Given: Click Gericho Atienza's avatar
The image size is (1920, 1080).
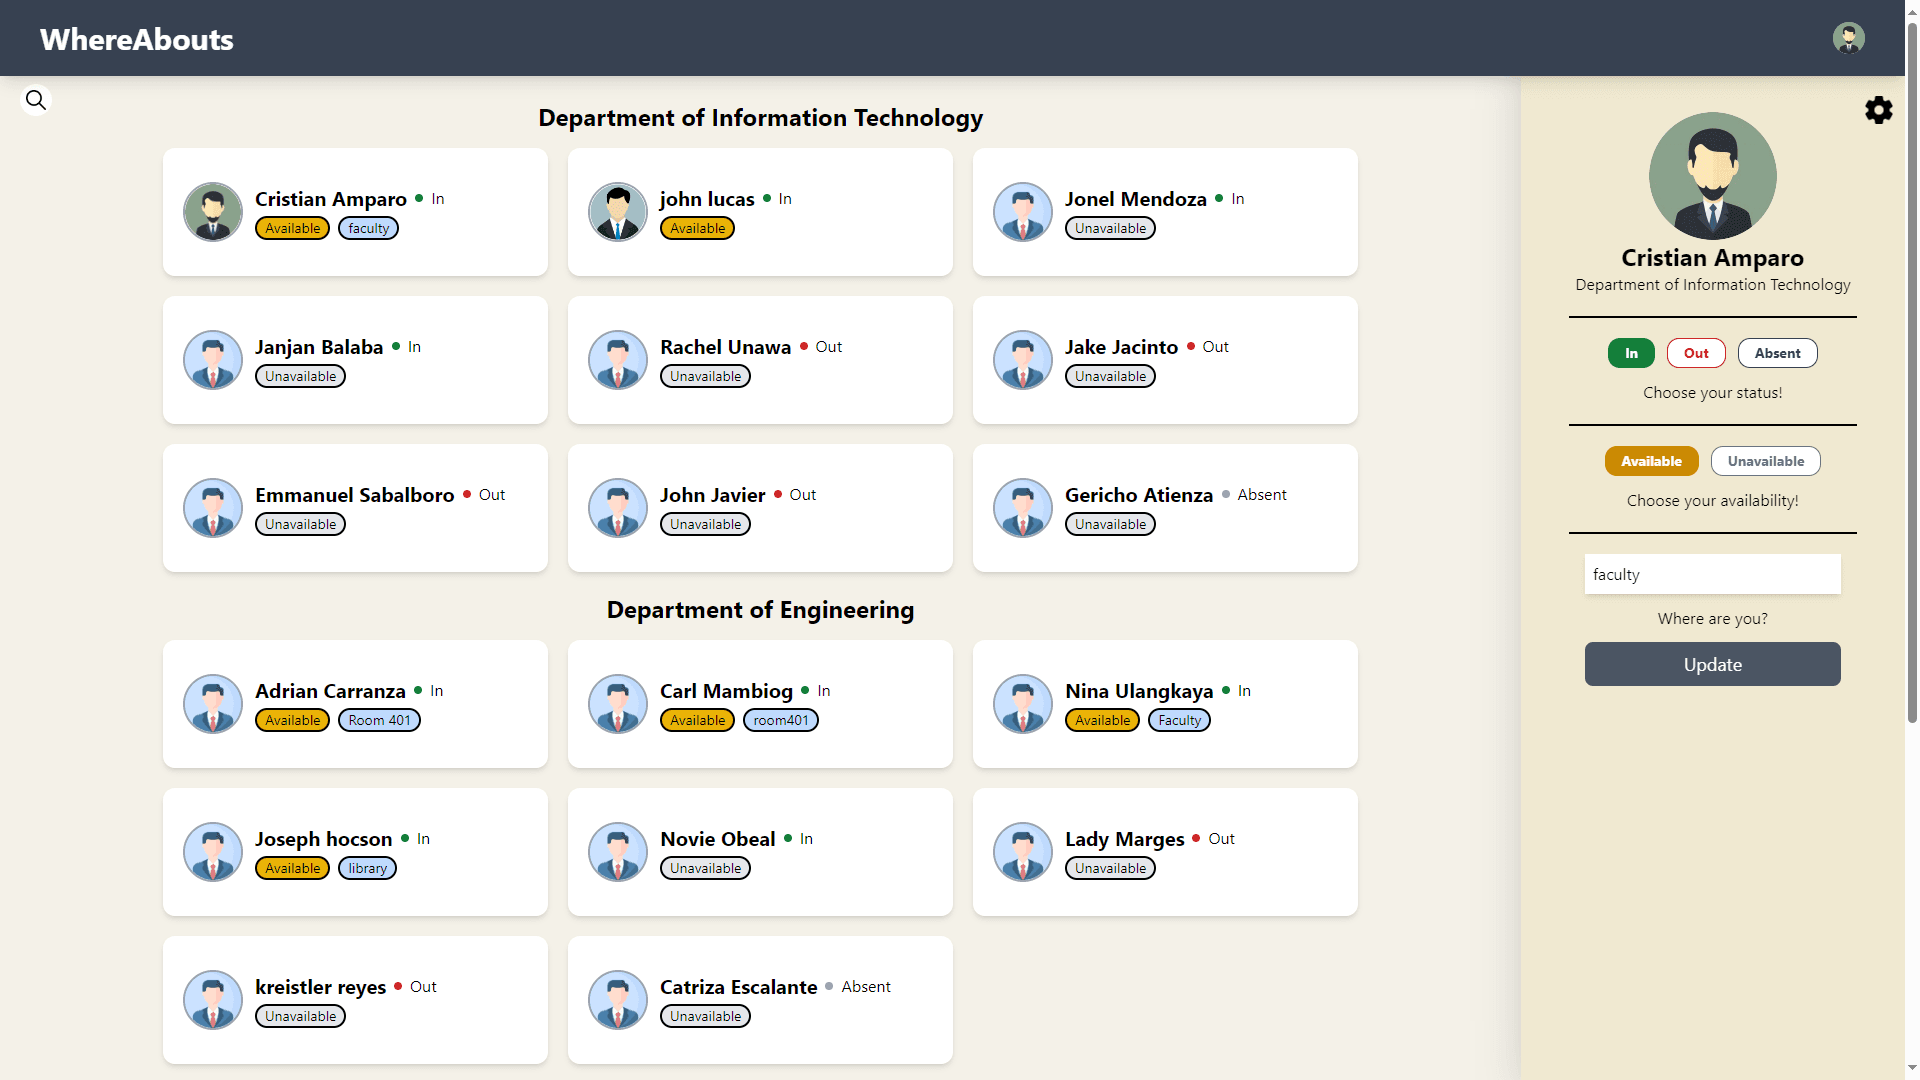Looking at the screenshot, I should click(1023, 508).
